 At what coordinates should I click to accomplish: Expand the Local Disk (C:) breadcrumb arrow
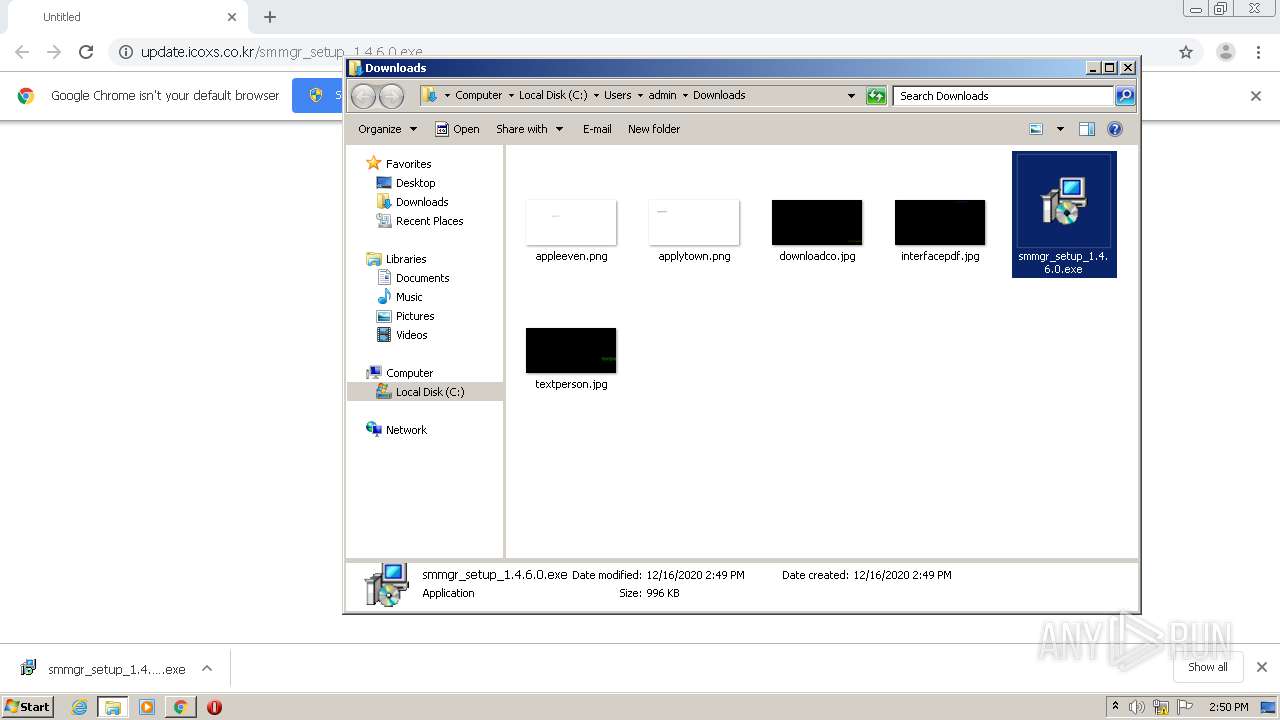(x=596, y=96)
